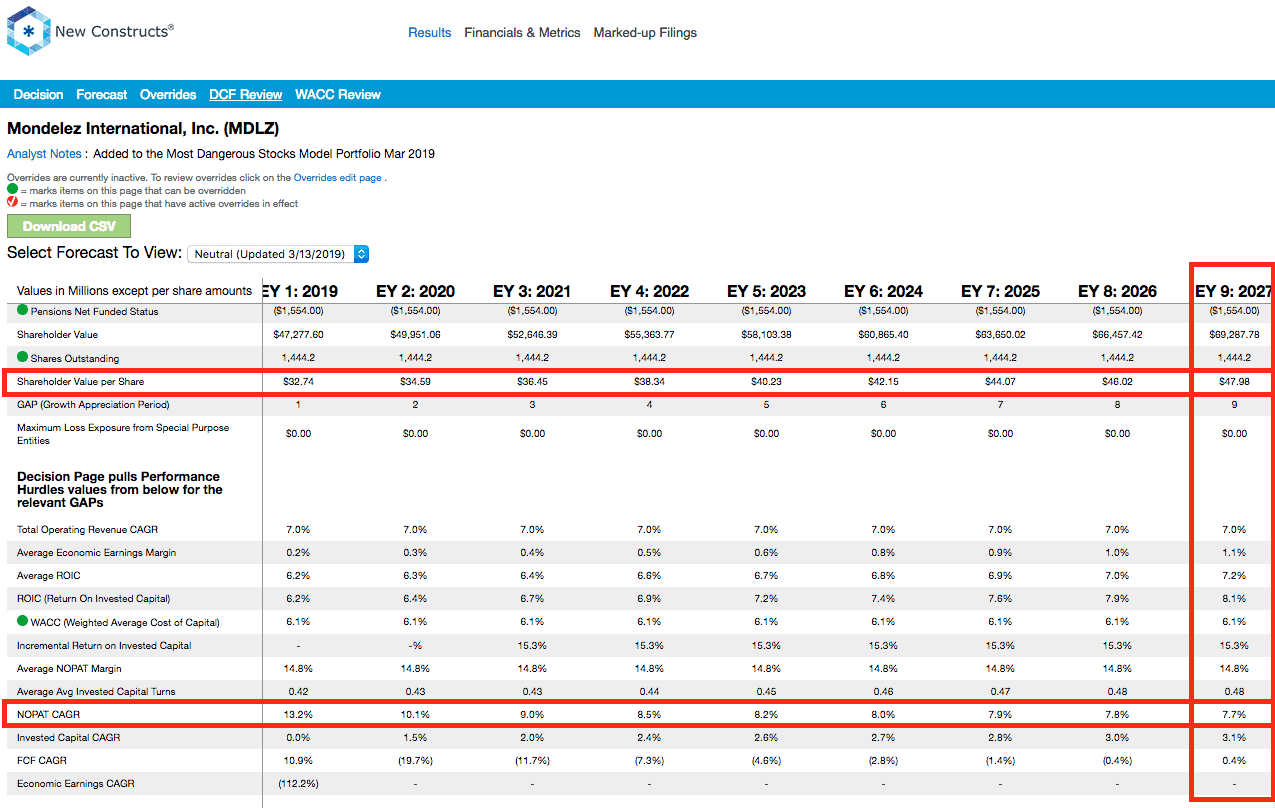The image size is (1275, 808).
Task: Click the $69,287.78 Shareholder Value cell
Action: click(1235, 334)
